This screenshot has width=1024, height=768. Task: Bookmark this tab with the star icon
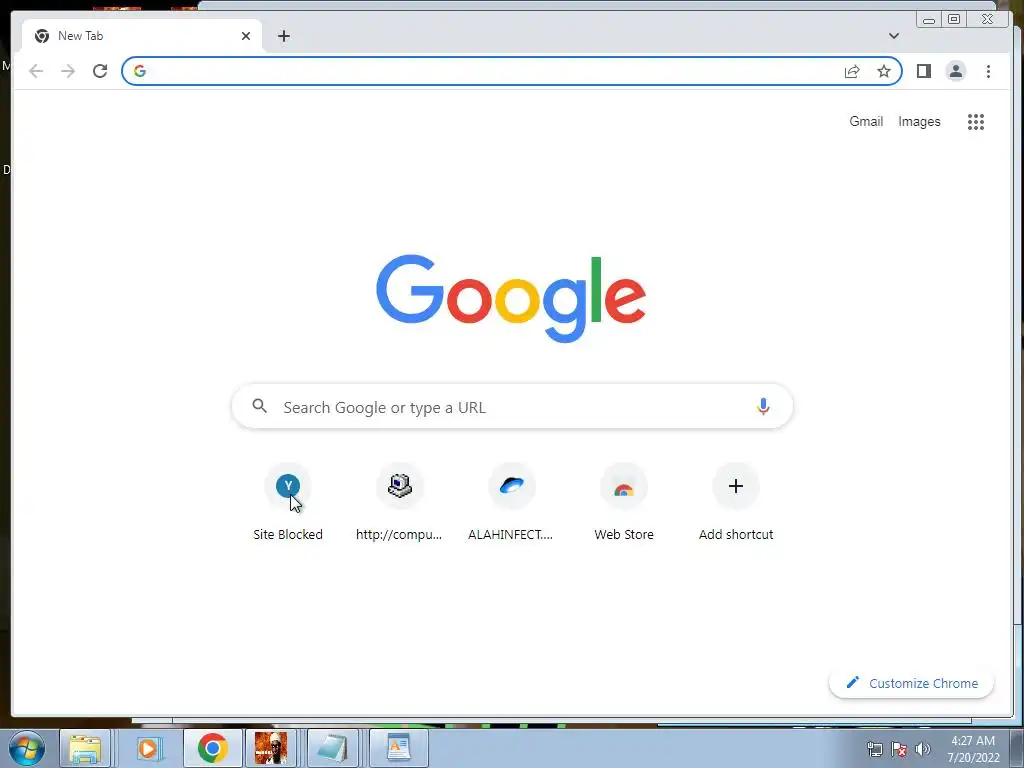pyautogui.click(x=884, y=71)
